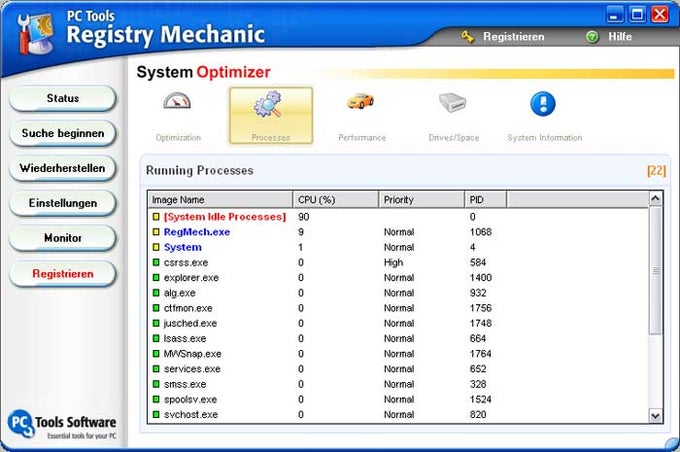The width and height of the screenshot is (680, 452).
Task: Select the explorer.exe process name
Action: [191, 278]
